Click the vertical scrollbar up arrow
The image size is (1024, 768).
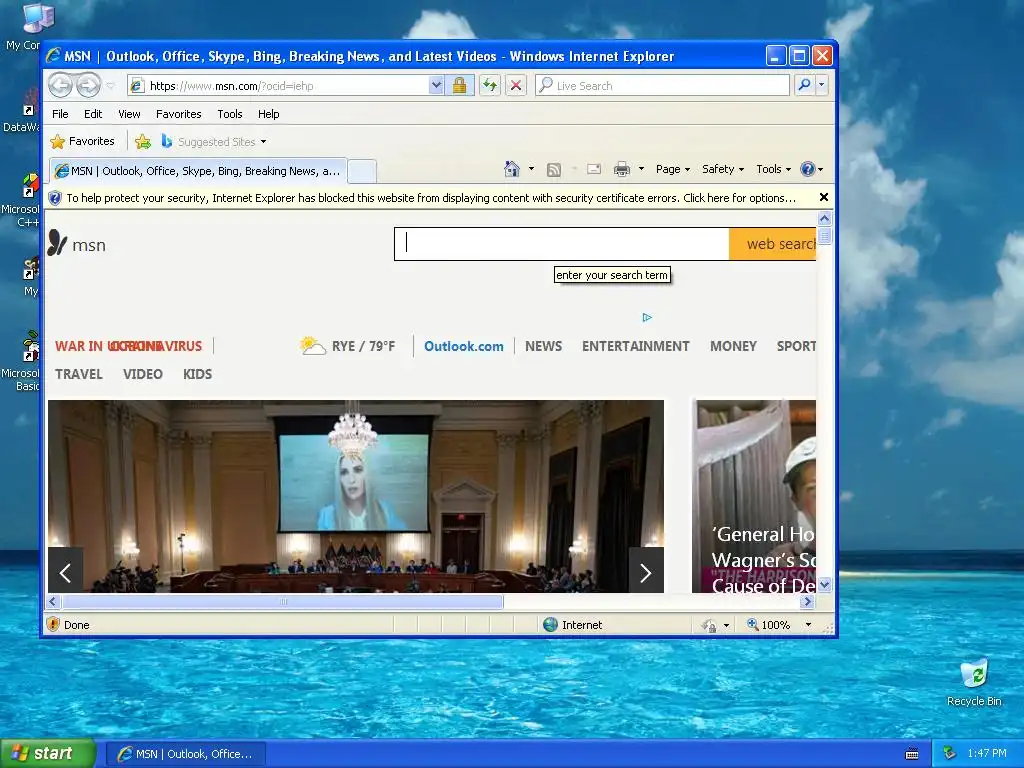[x=824, y=219]
